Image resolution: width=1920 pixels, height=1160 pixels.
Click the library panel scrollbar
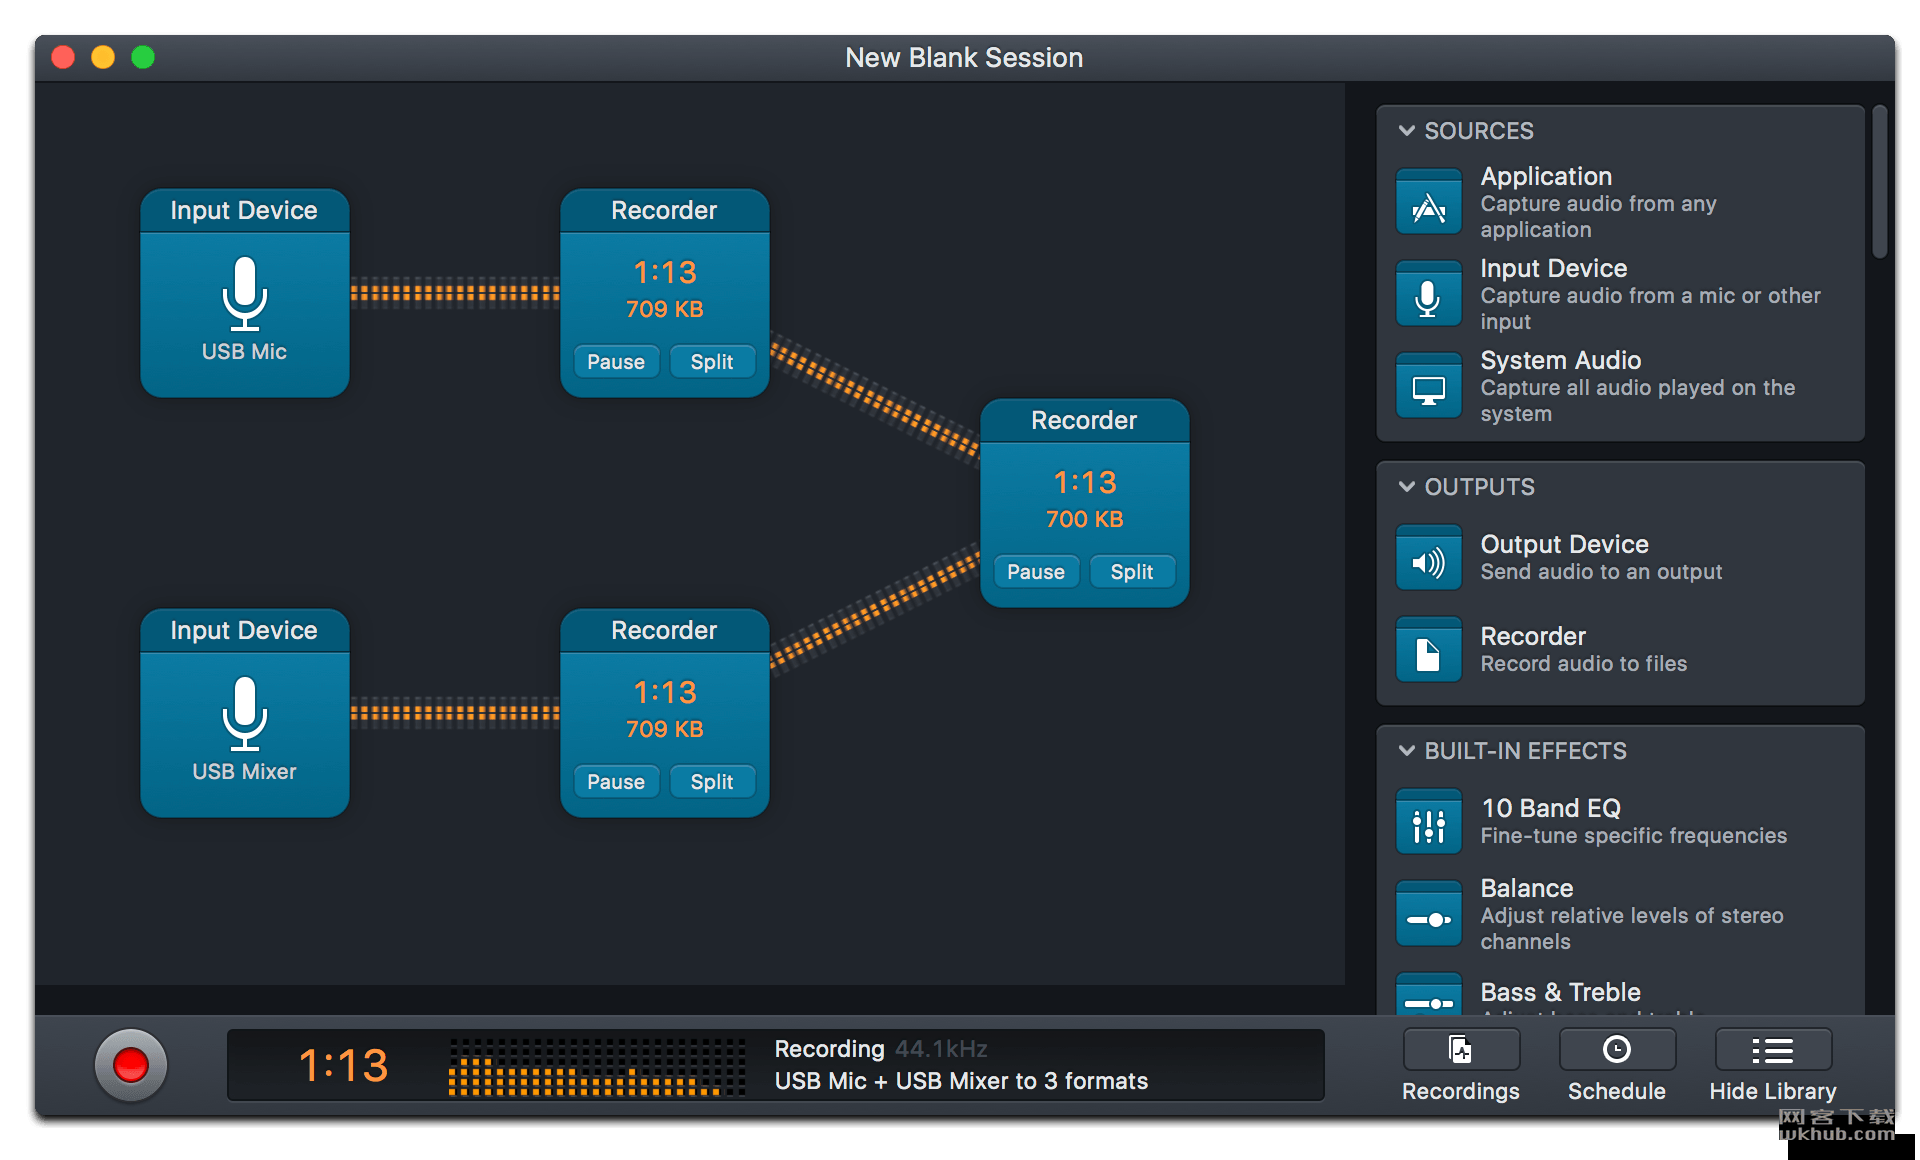(1879, 182)
